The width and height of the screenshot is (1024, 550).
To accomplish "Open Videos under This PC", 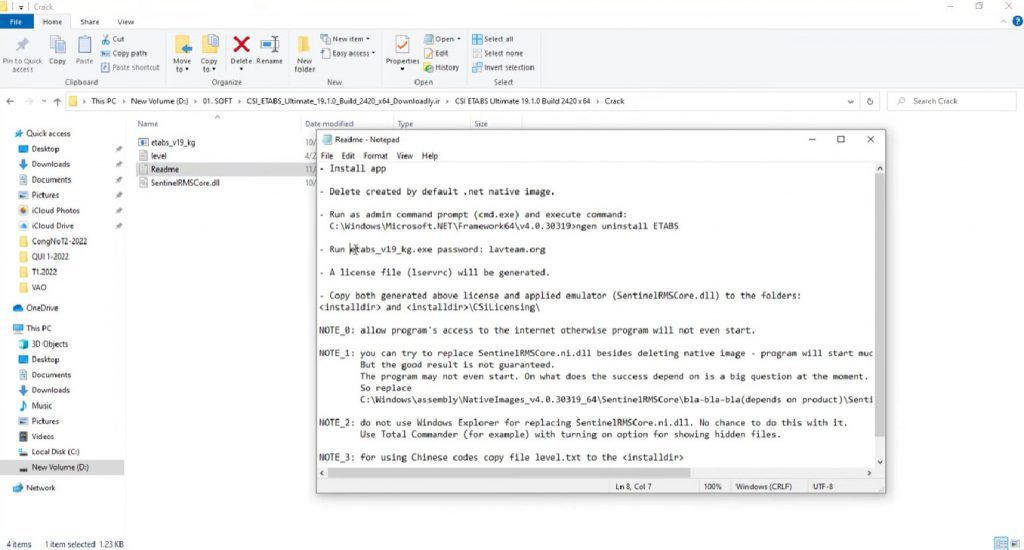I will click(42, 436).
